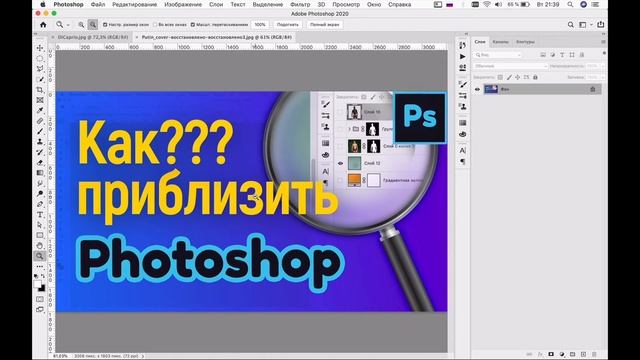The image size is (640, 360).
Task: Reset default foreground and background colors
Action: (x=36, y=276)
